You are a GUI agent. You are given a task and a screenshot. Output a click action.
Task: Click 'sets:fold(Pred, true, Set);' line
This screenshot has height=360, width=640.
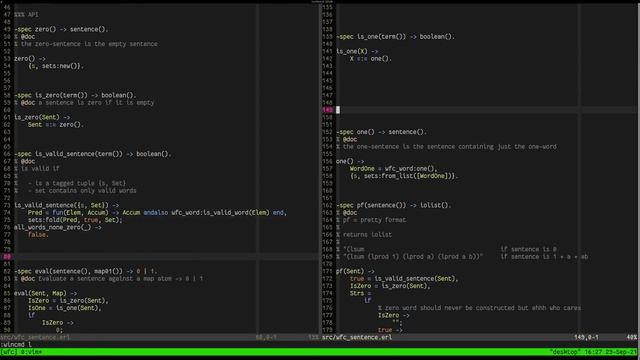(x=75, y=220)
